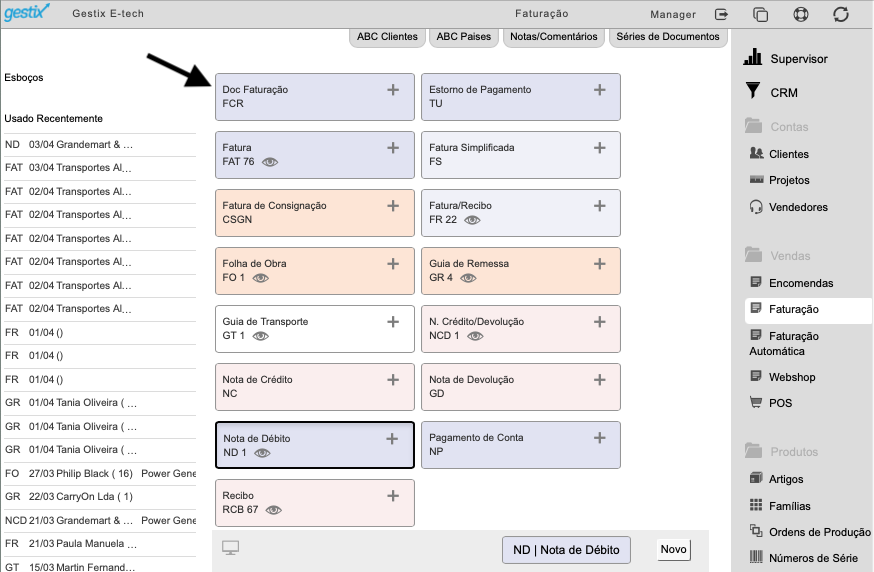874x572 pixels.
Task: Click the help lifebuoy icon
Action: click(x=801, y=14)
